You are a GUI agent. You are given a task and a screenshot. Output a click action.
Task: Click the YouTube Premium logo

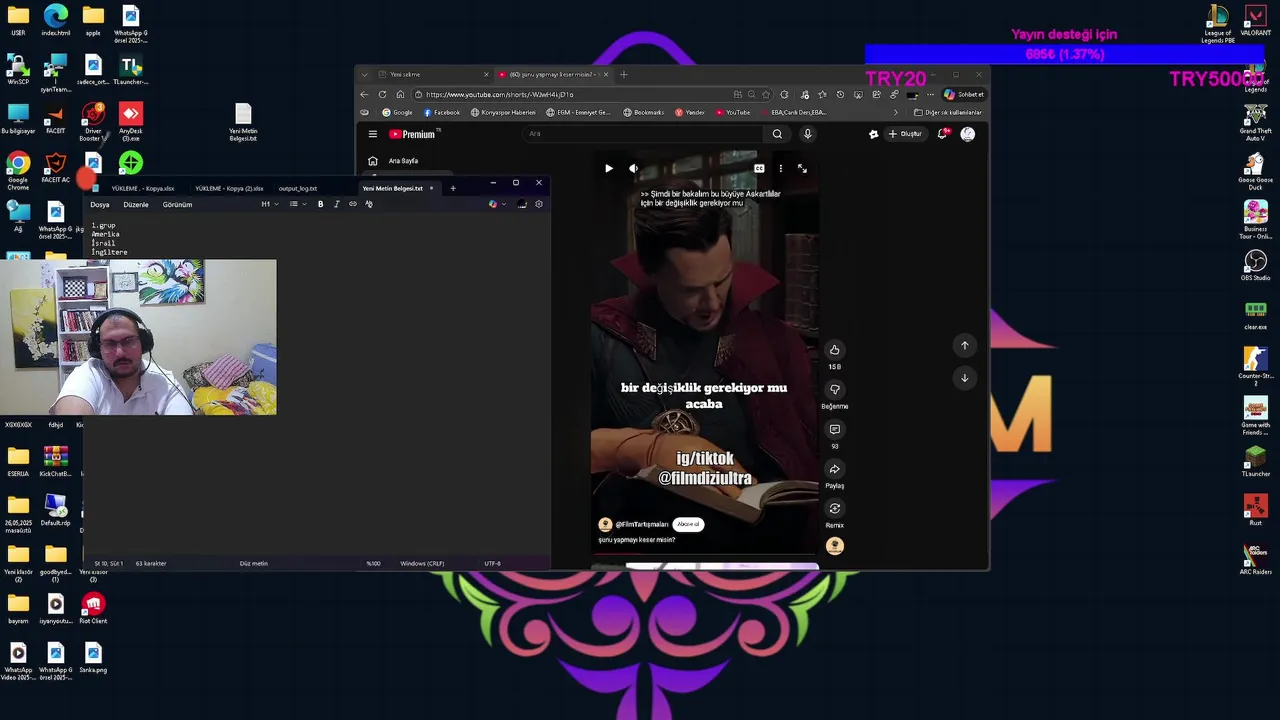click(x=412, y=134)
